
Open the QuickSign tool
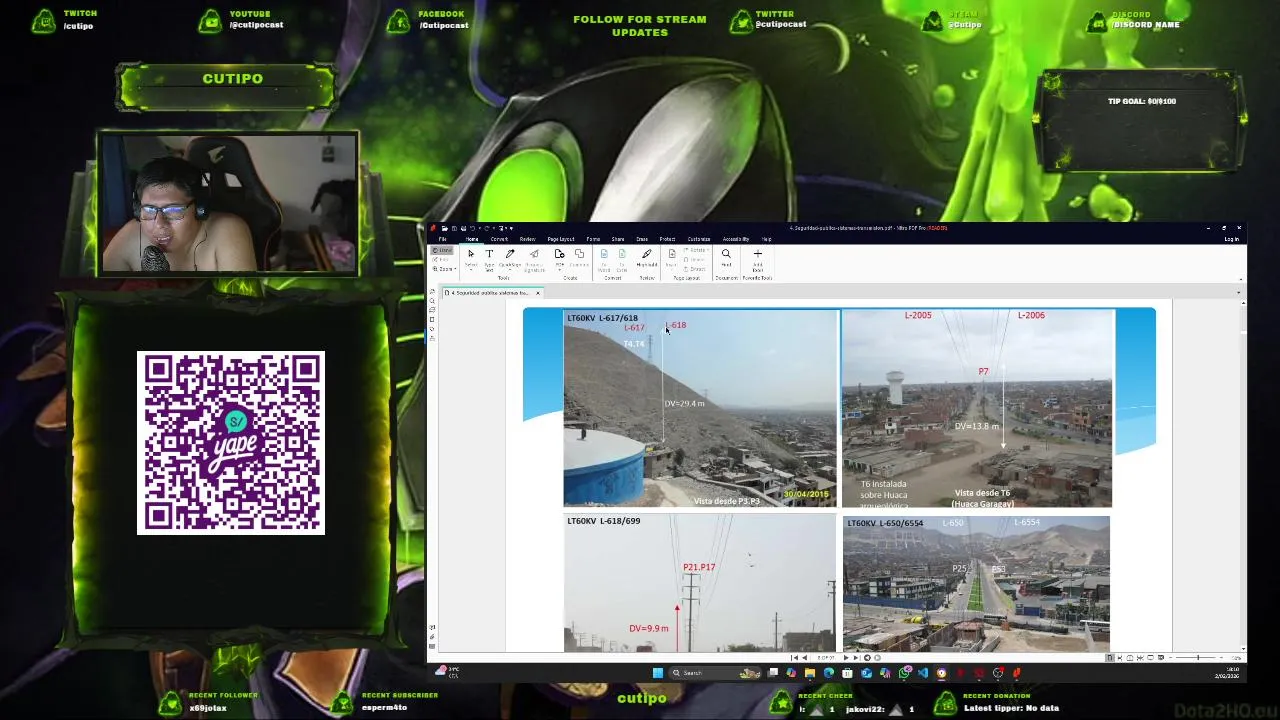(510, 256)
